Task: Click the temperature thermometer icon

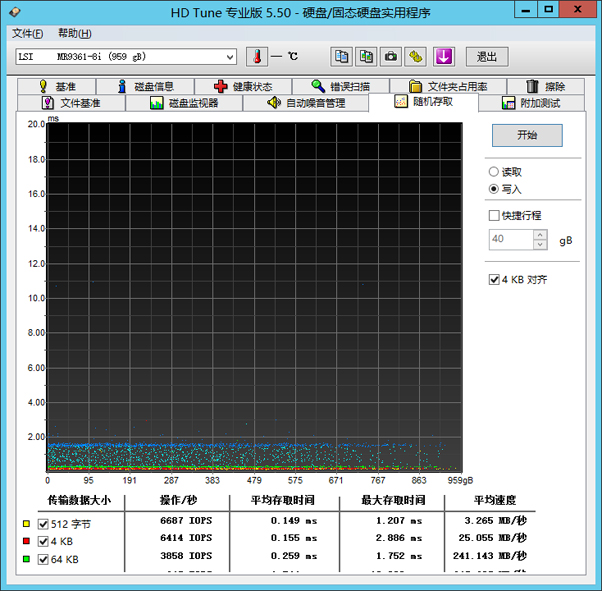Action: pos(257,57)
